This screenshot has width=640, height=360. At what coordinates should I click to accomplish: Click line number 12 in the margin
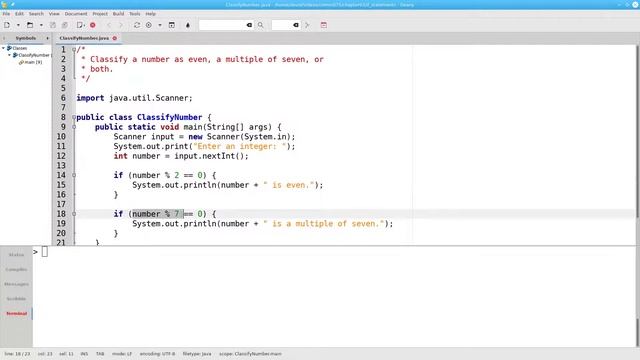click(61, 156)
